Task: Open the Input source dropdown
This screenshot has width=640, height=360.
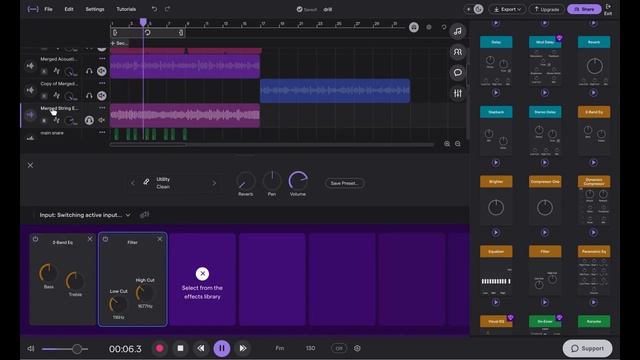Action: click(x=85, y=215)
